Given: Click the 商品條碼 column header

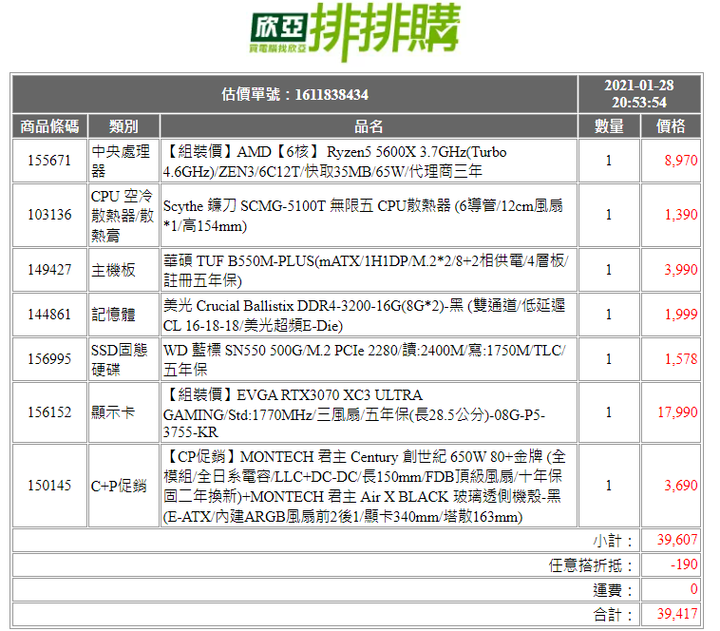Looking at the screenshot, I should (x=50, y=126).
